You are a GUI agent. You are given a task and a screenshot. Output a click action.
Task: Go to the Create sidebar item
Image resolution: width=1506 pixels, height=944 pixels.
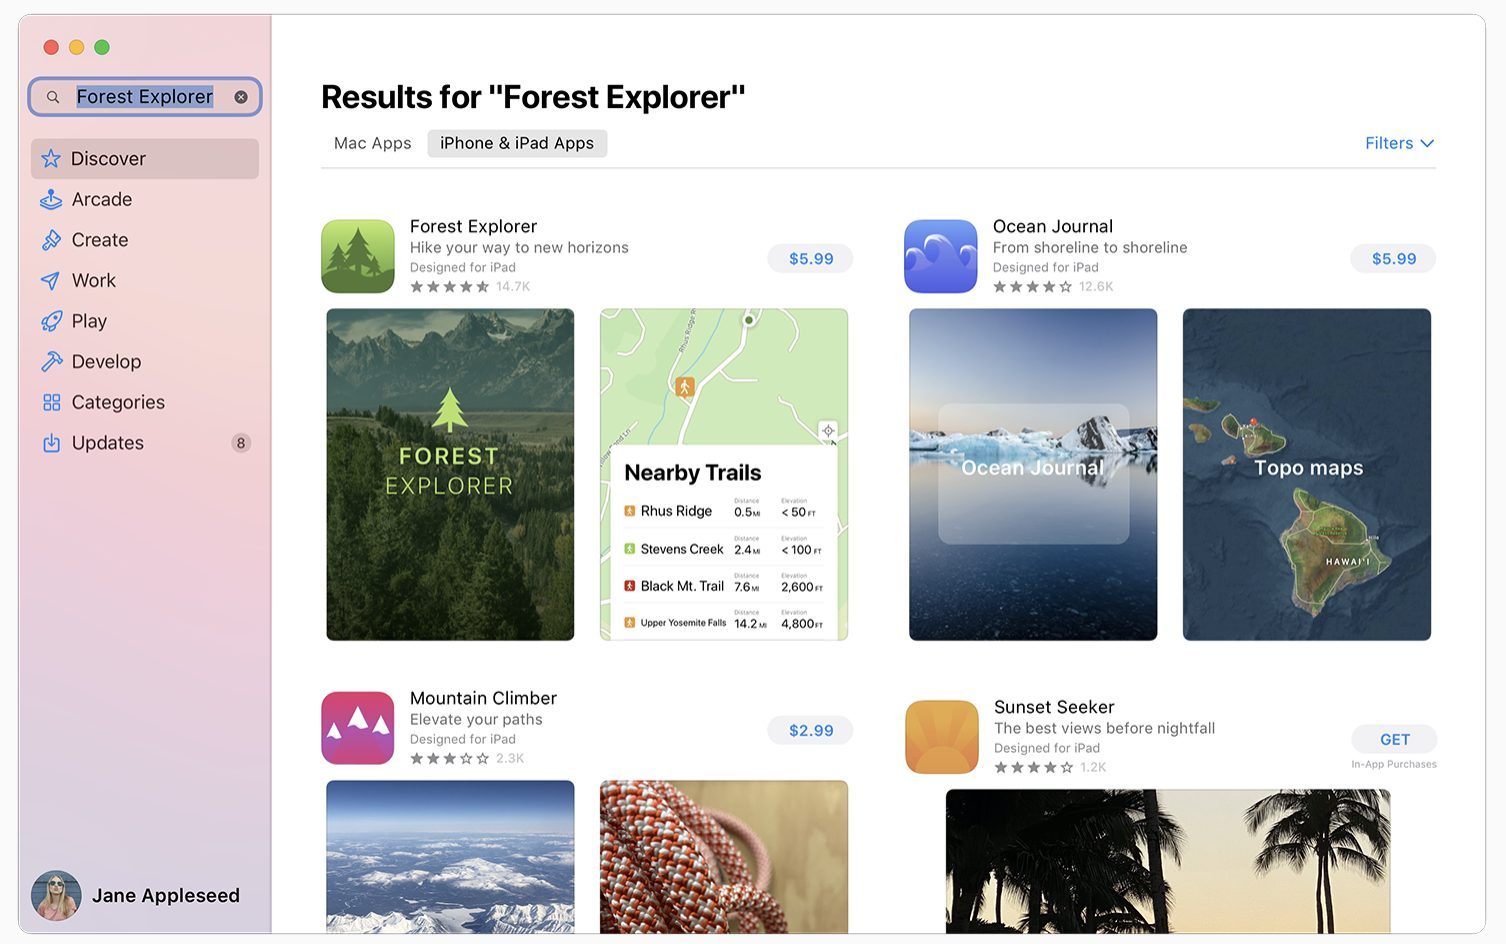[144, 240]
